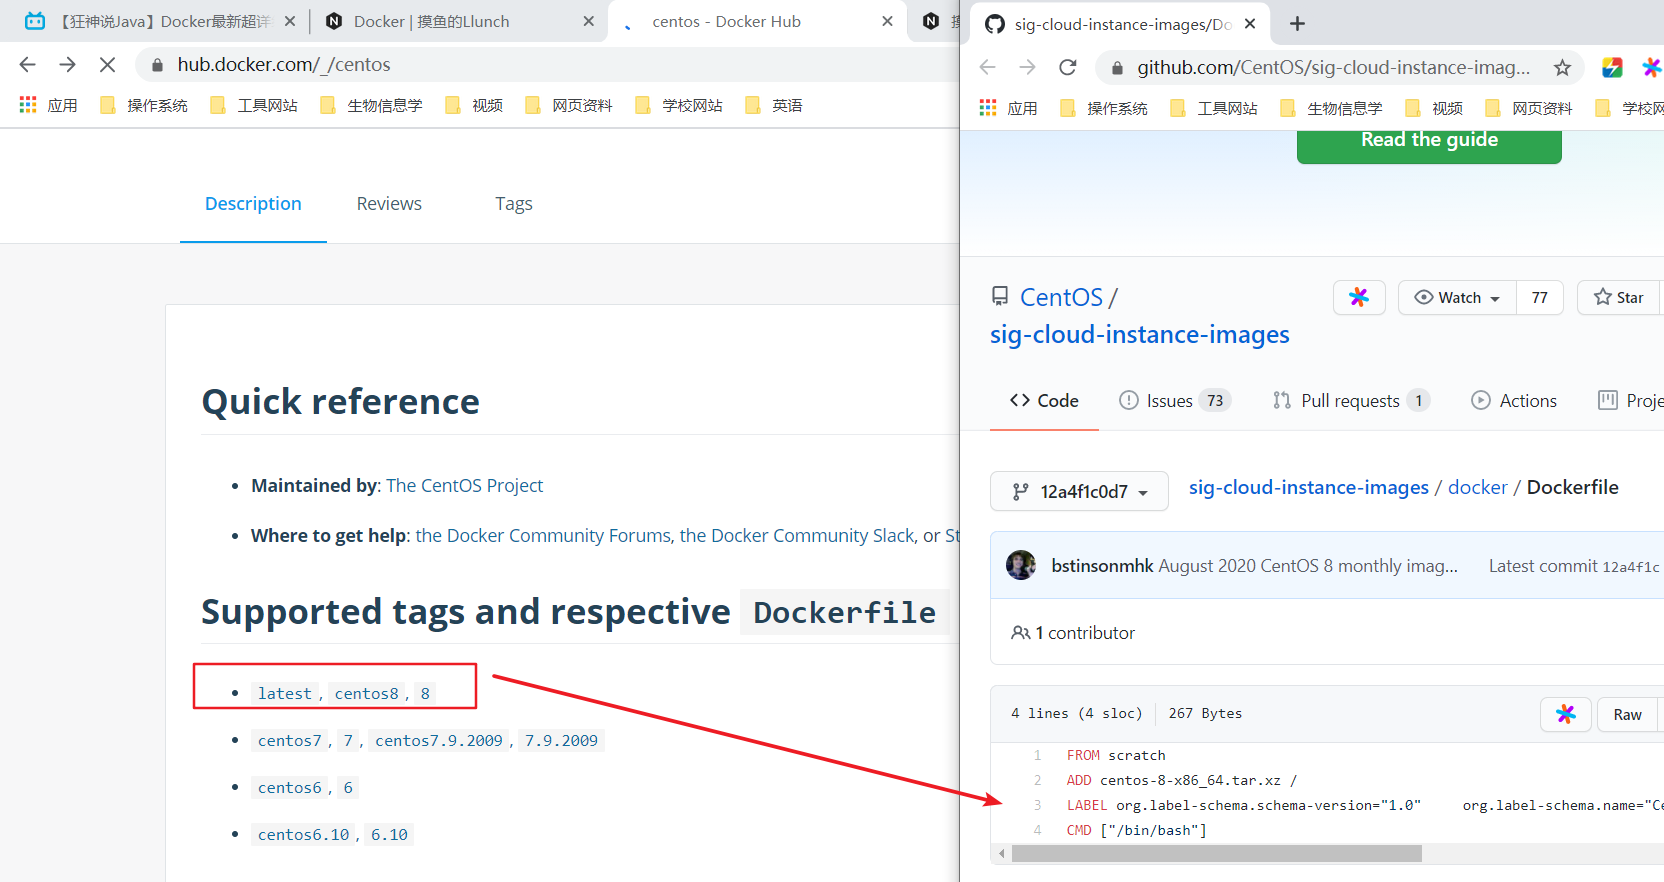The height and width of the screenshot is (882, 1664).
Task: Open the Actions tab on GitHub
Action: pos(1514,401)
